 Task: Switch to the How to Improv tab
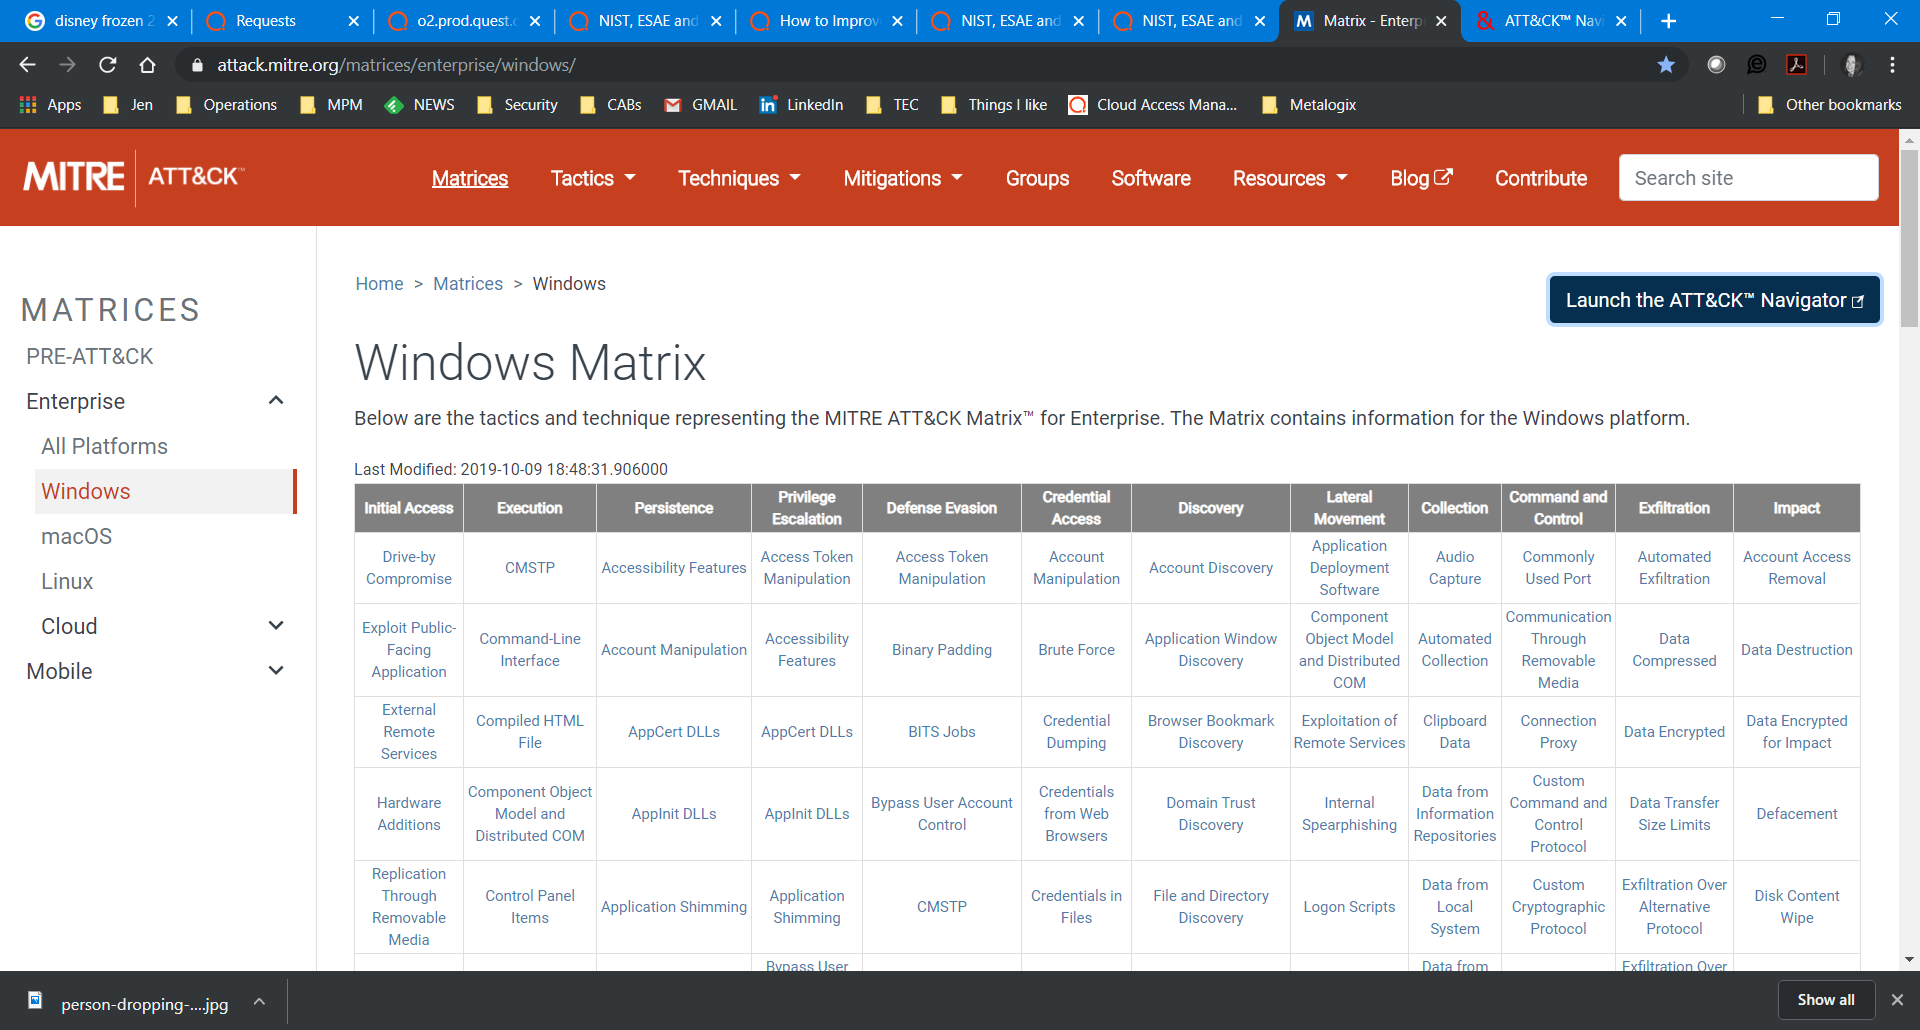point(827,21)
